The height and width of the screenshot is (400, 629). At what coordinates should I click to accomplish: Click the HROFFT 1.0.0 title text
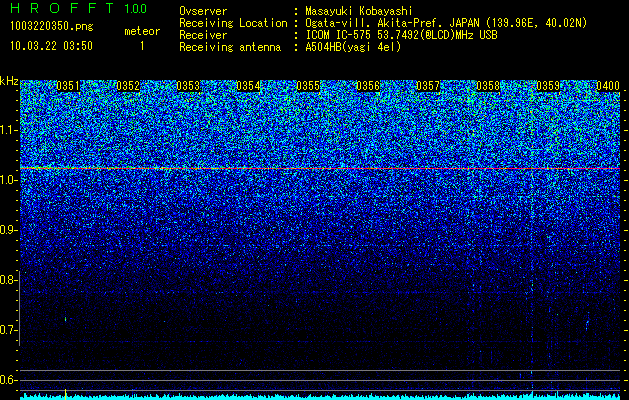pos(79,9)
